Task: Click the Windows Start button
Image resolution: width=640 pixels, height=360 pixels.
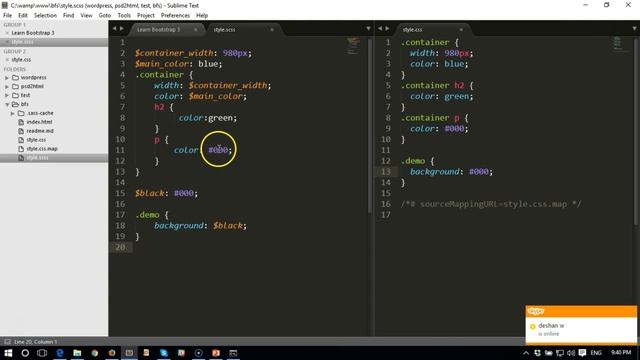Action: tap(8, 353)
